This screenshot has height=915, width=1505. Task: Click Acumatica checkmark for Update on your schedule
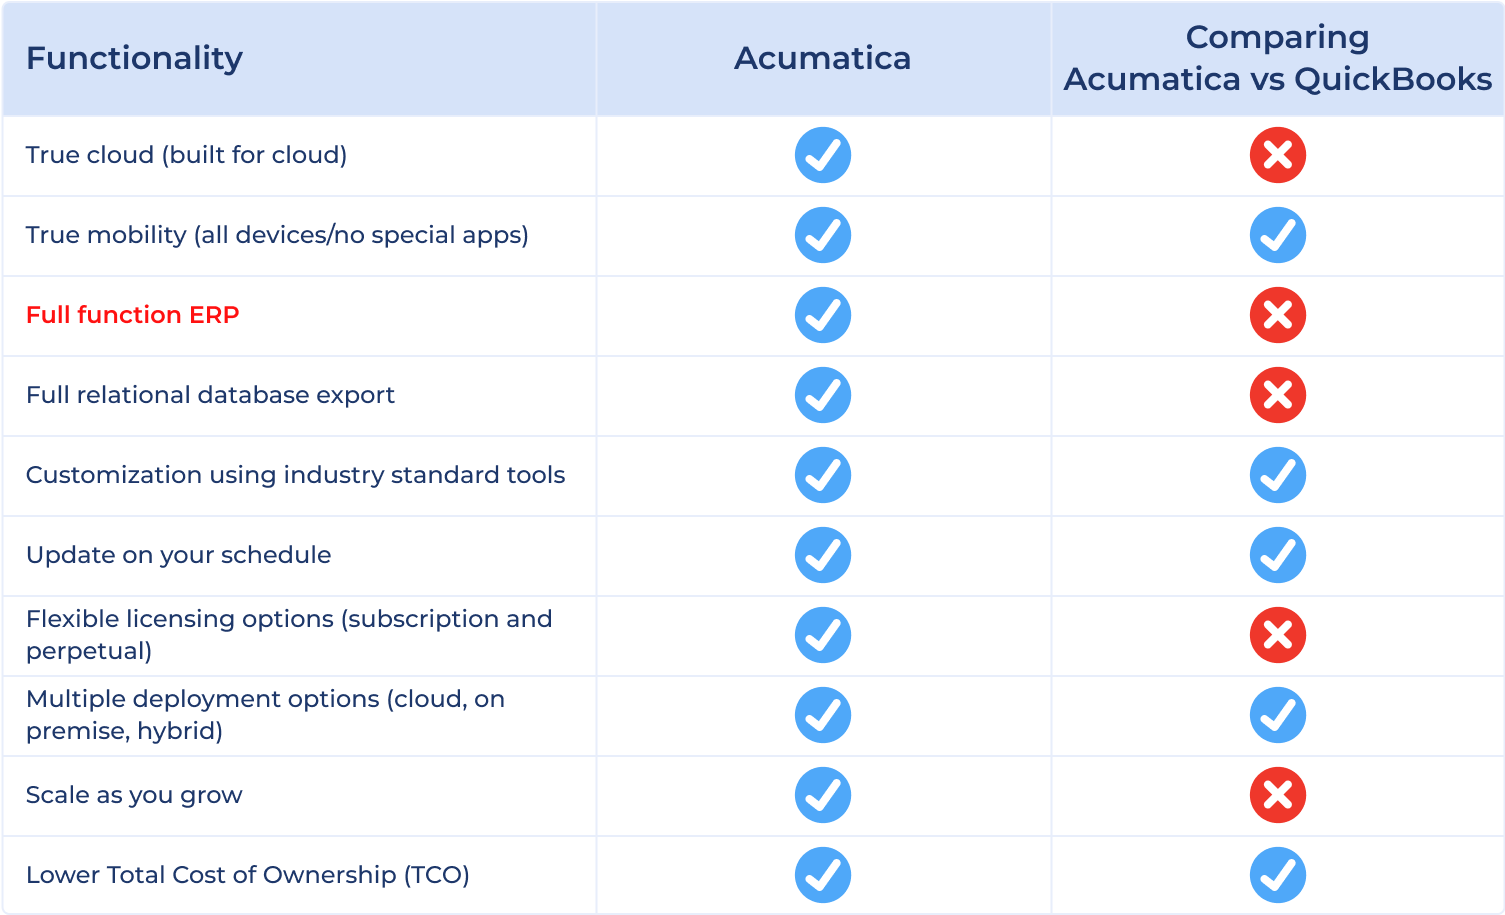tap(823, 555)
